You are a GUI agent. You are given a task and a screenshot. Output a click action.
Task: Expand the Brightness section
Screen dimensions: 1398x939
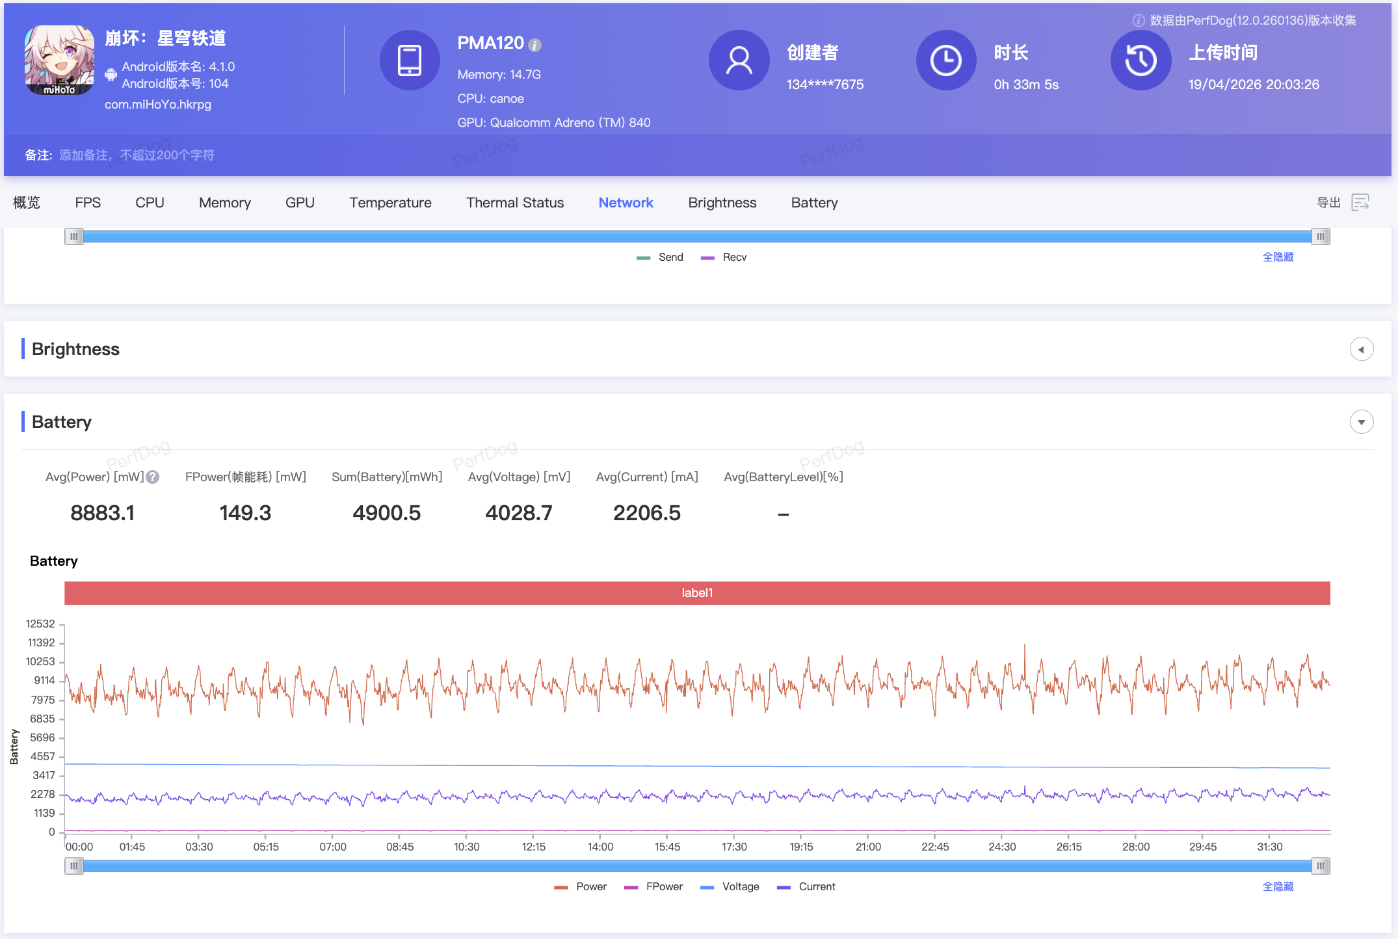tap(1361, 349)
